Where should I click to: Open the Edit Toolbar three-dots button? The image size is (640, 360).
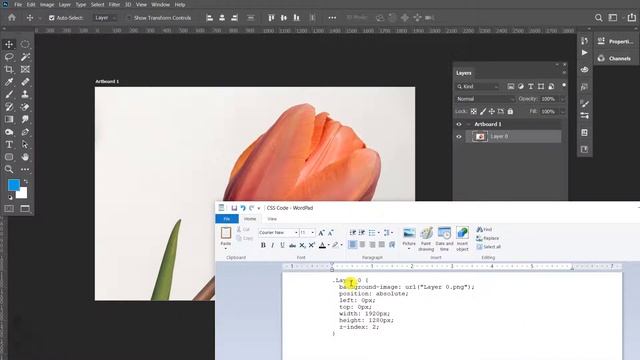(x=25, y=169)
